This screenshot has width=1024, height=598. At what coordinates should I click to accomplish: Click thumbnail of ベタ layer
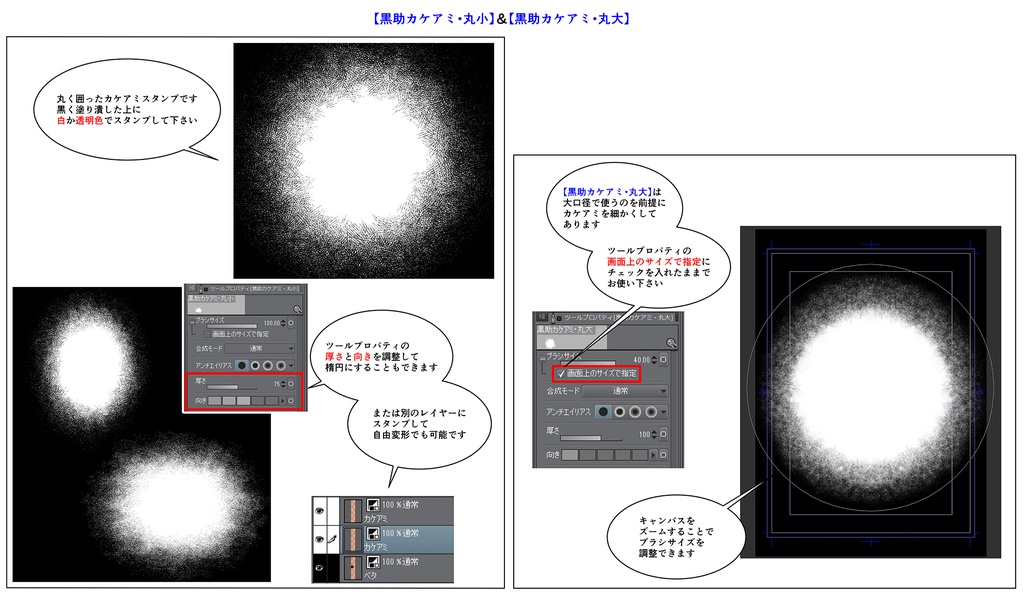pos(353,567)
